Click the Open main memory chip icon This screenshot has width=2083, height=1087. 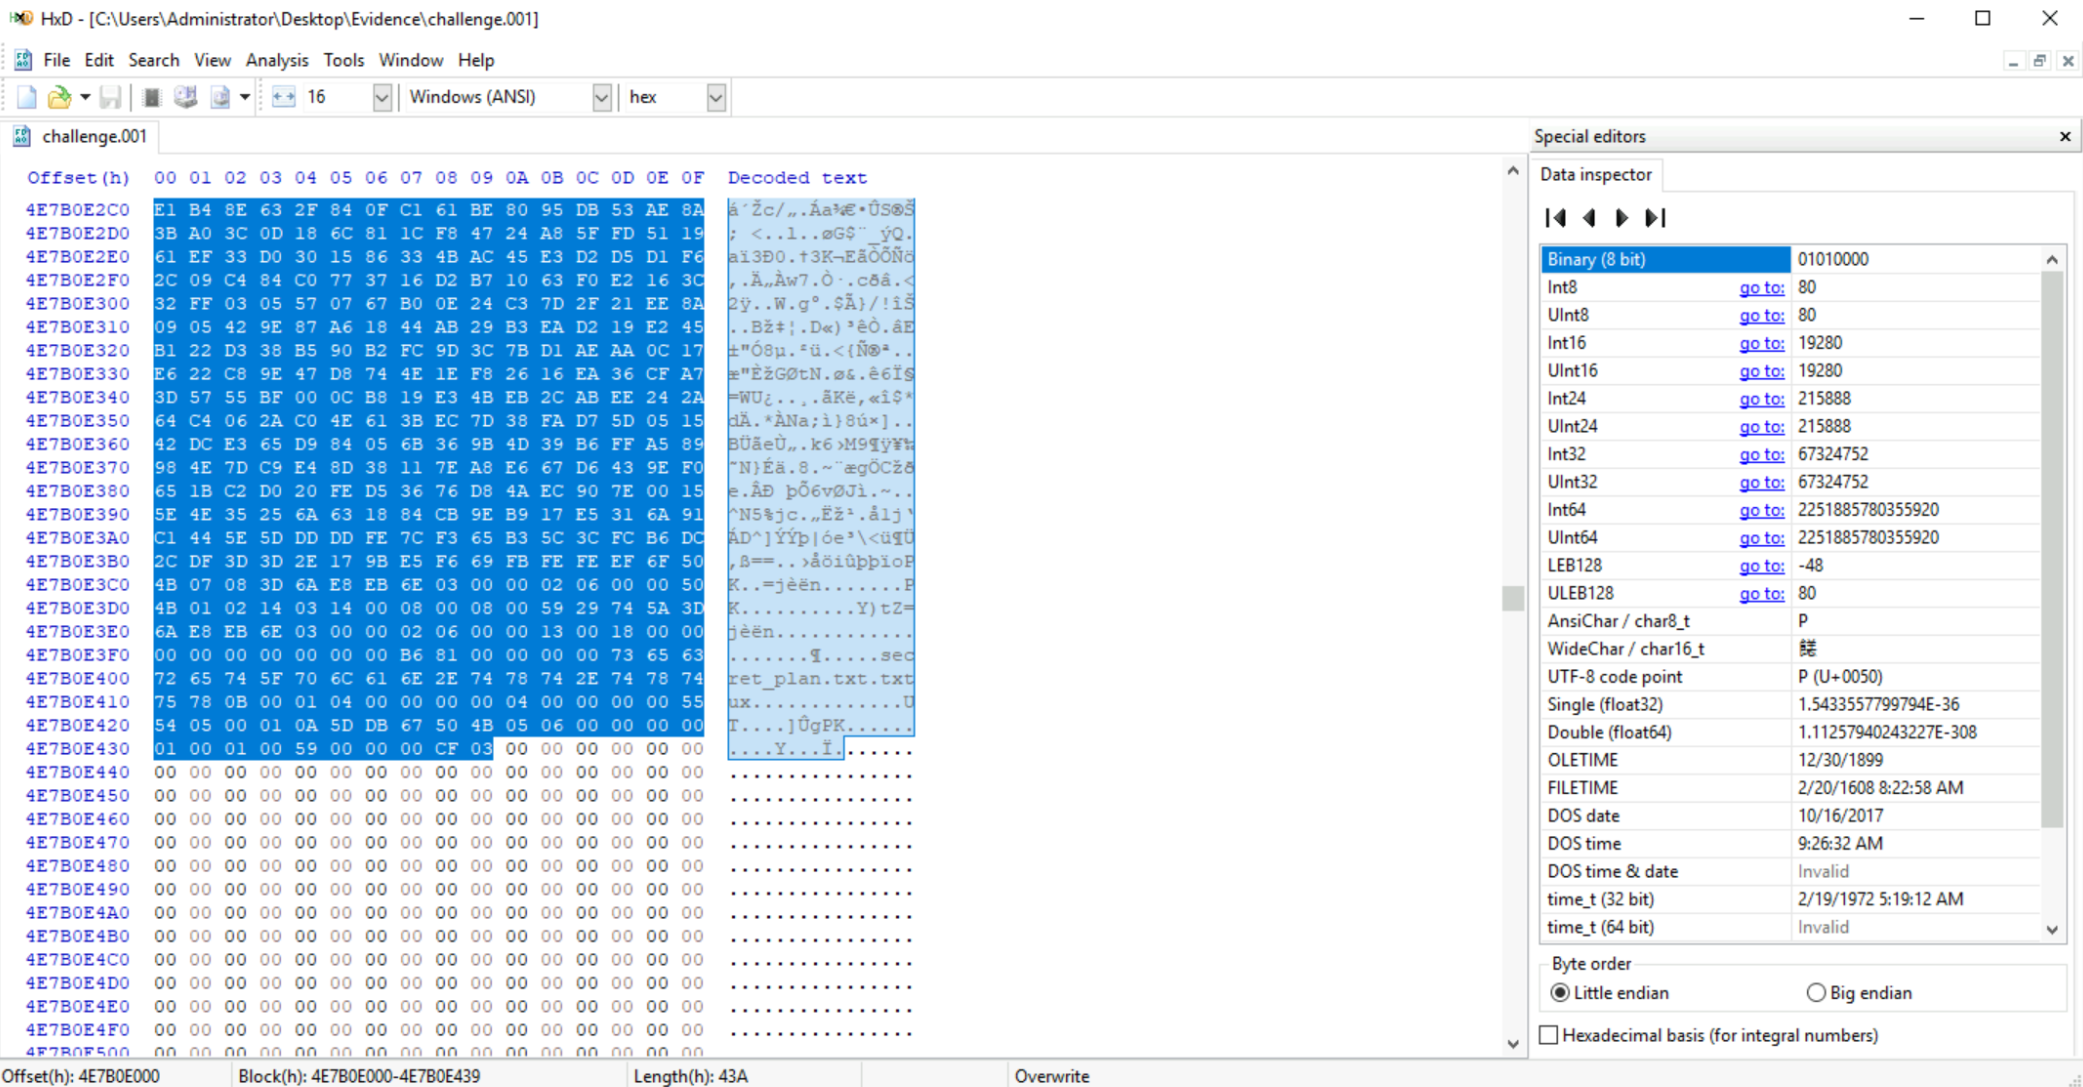click(152, 97)
